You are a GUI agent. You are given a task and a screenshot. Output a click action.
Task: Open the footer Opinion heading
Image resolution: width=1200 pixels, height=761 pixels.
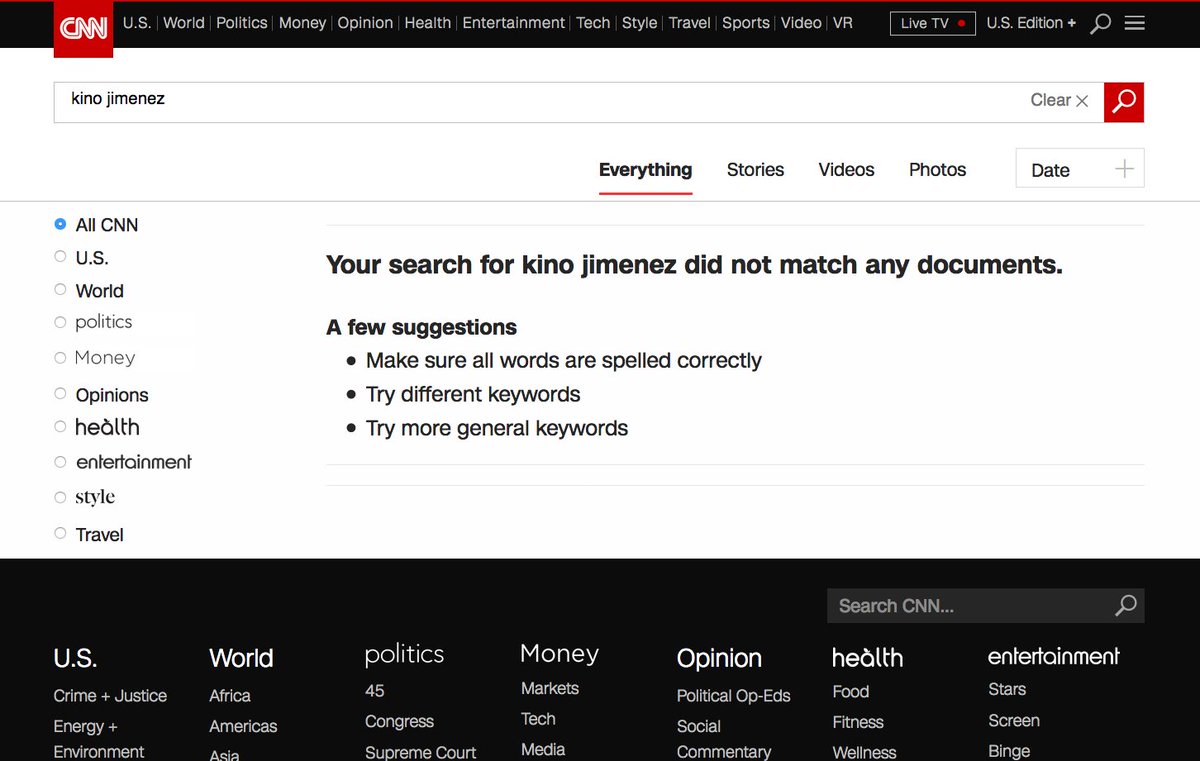click(719, 658)
